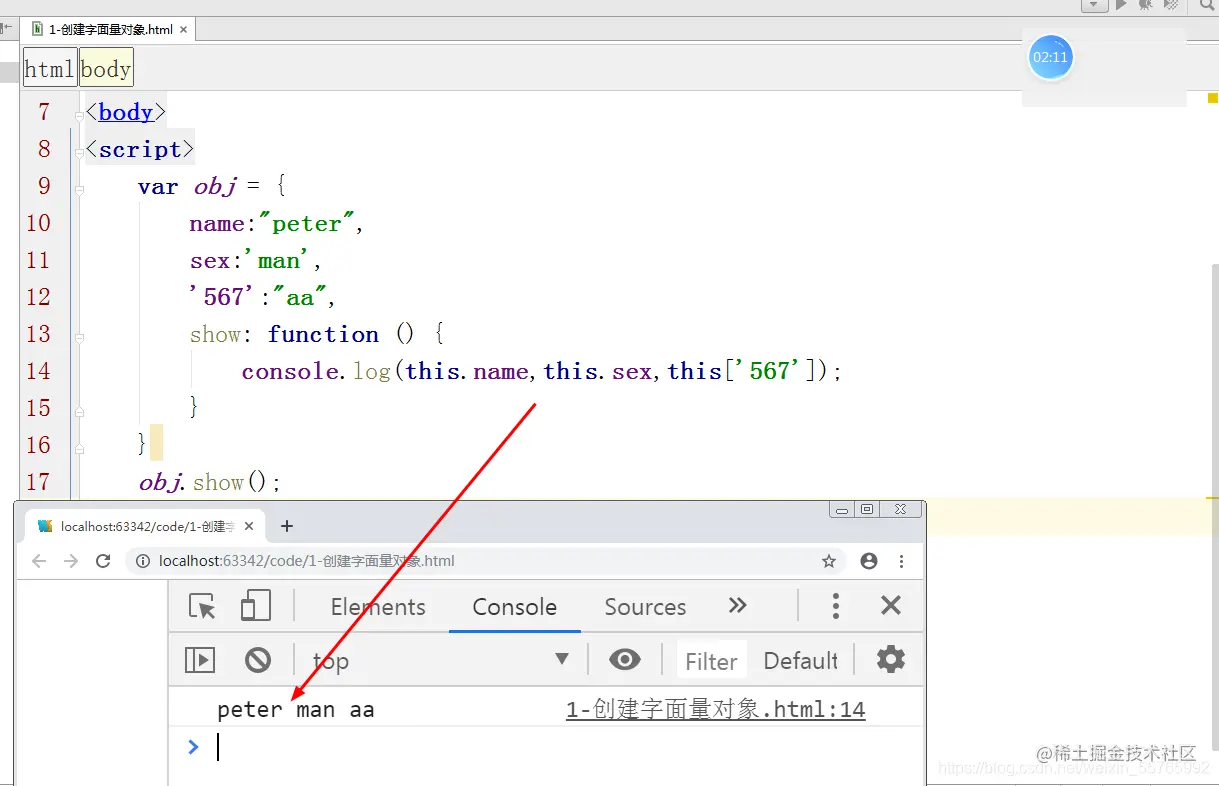Open the DevTools three-dot customize menu
Image resolution: width=1219 pixels, height=786 pixels.
[836, 605]
